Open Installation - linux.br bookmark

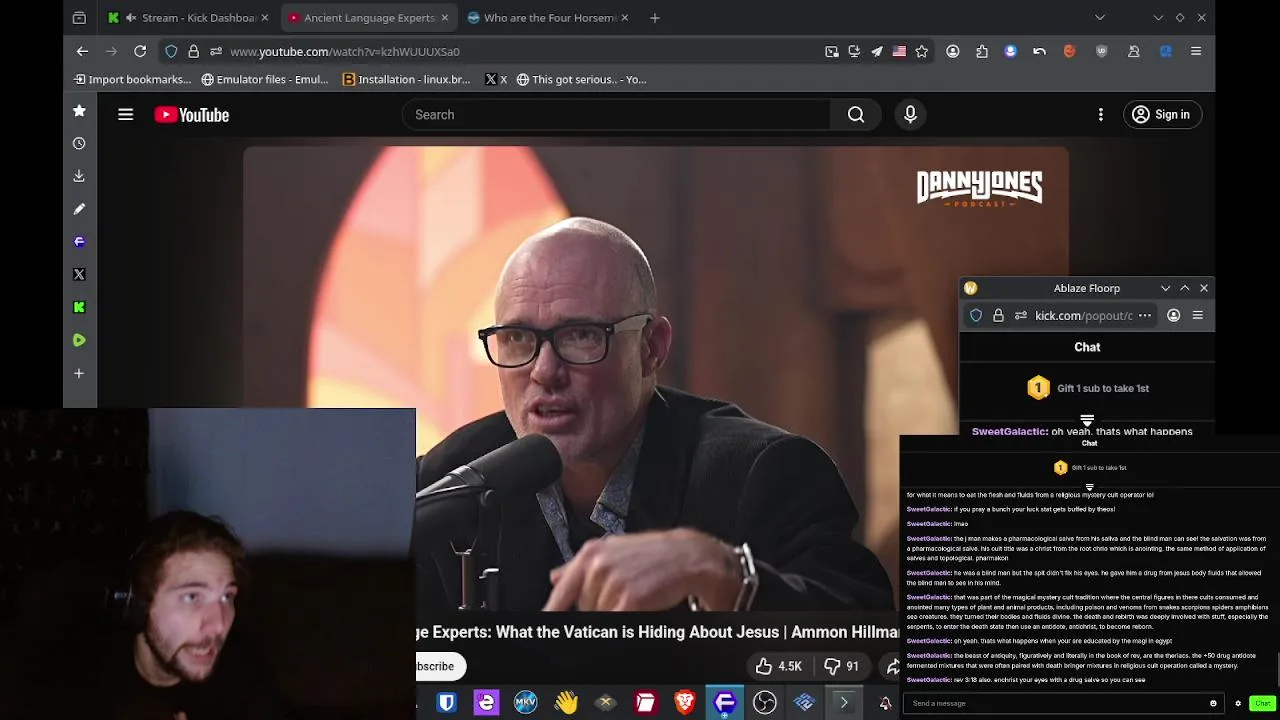pyautogui.click(x=407, y=79)
